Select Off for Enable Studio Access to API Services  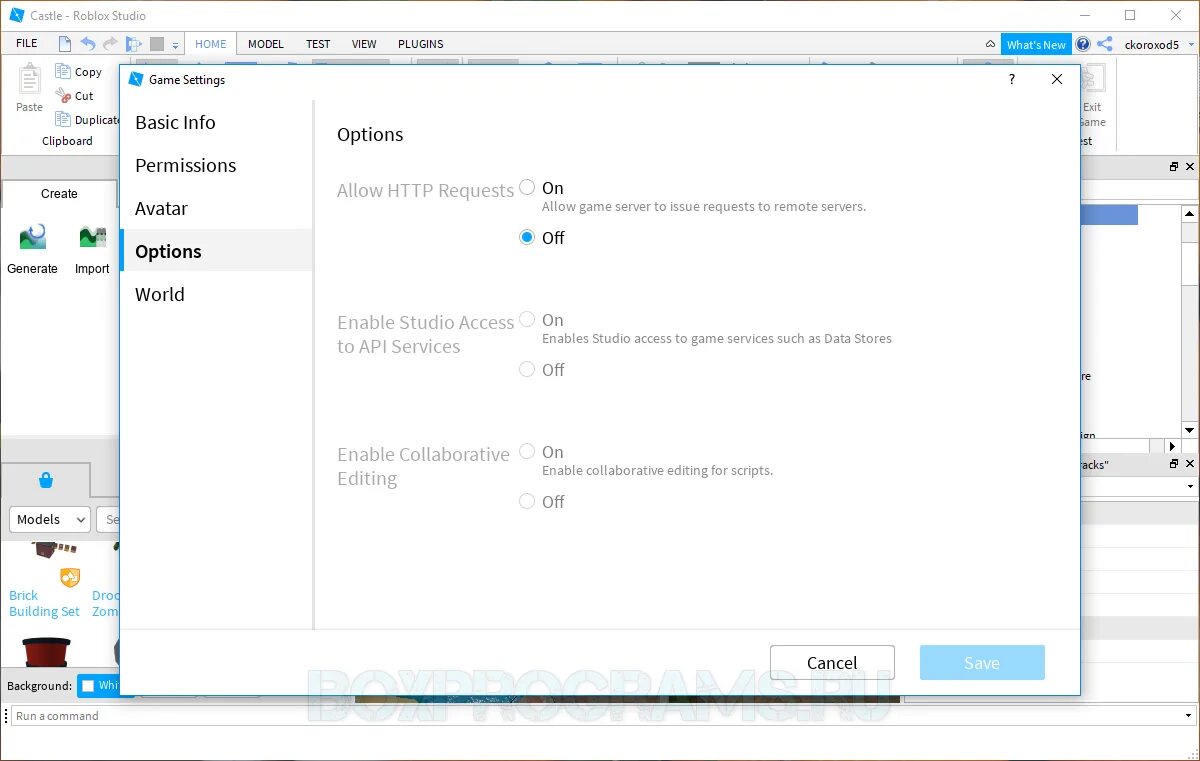pos(527,369)
